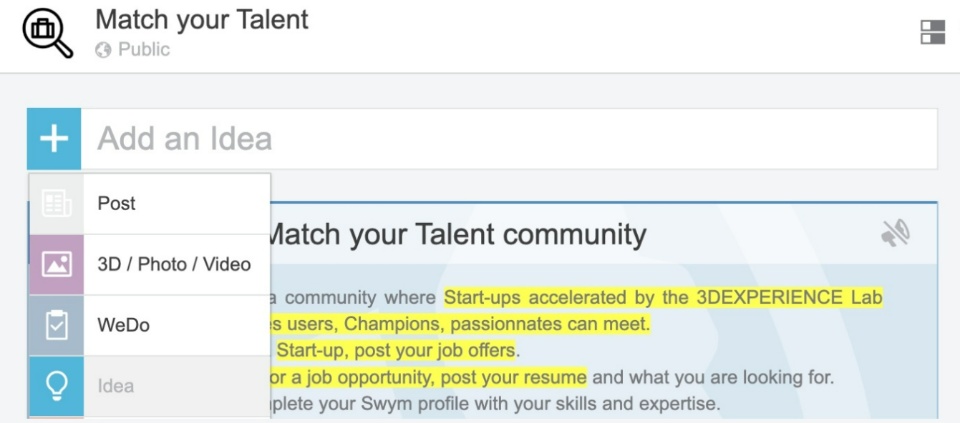Click the highlighted post your job offers text
The height and width of the screenshot is (423, 960).
396,351
